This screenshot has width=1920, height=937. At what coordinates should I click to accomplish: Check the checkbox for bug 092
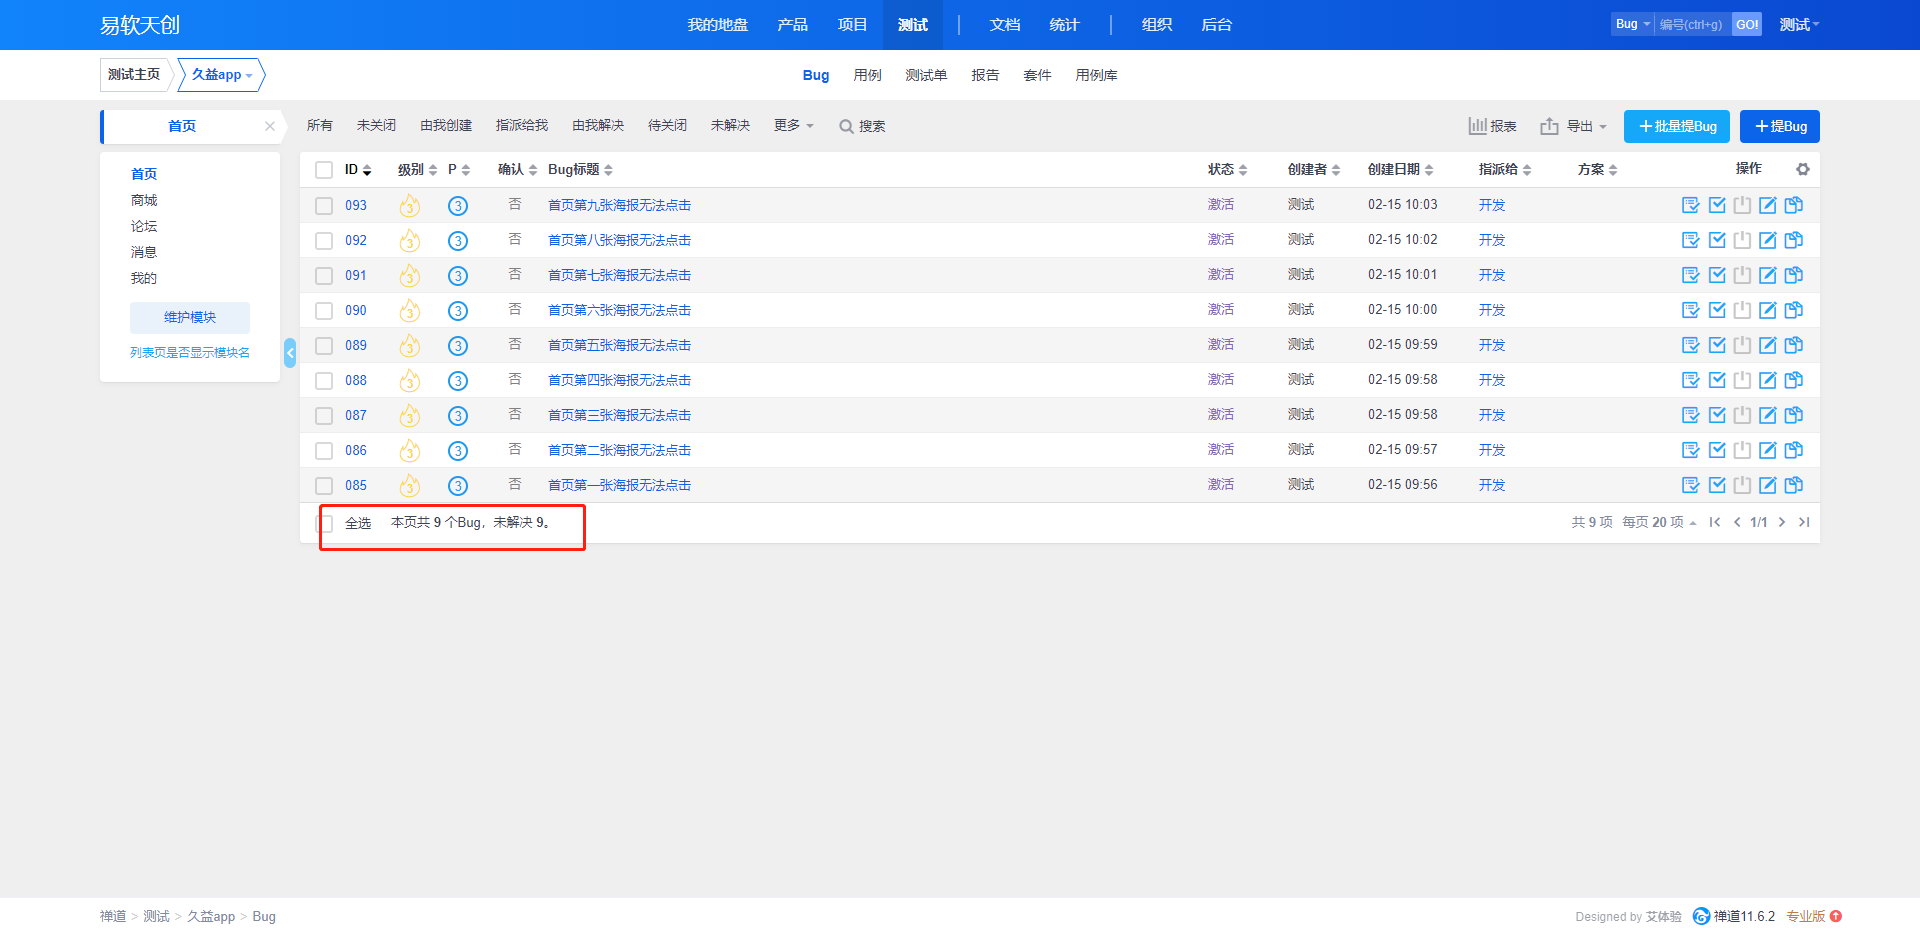pyautogui.click(x=324, y=241)
